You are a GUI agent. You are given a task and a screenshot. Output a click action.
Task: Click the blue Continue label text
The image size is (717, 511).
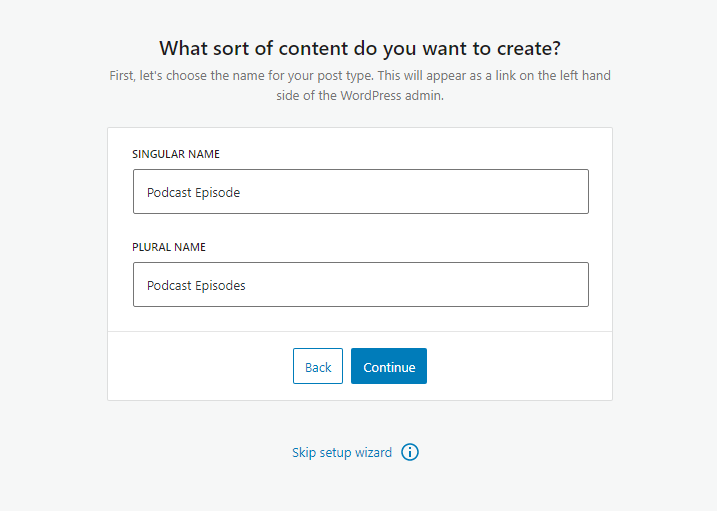pos(389,367)
